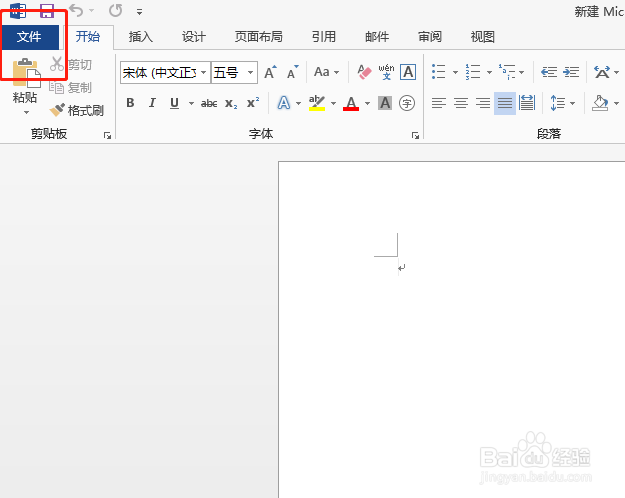This screenshot has width=625, height=498.
Task: Expand the 粘贴 paste options arrow
Action: (26, 113)
